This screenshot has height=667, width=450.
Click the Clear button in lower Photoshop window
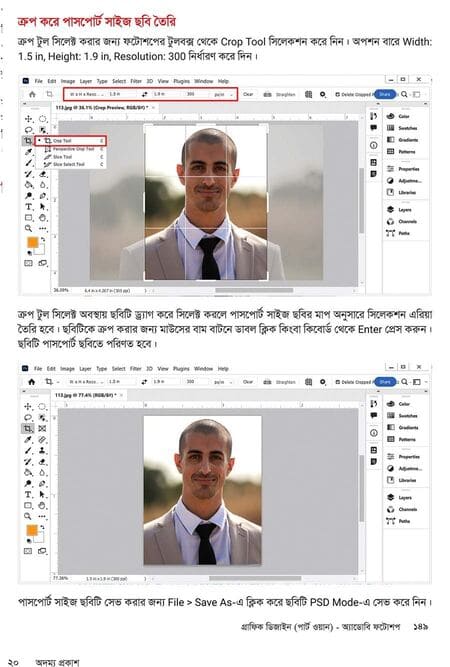248,382
